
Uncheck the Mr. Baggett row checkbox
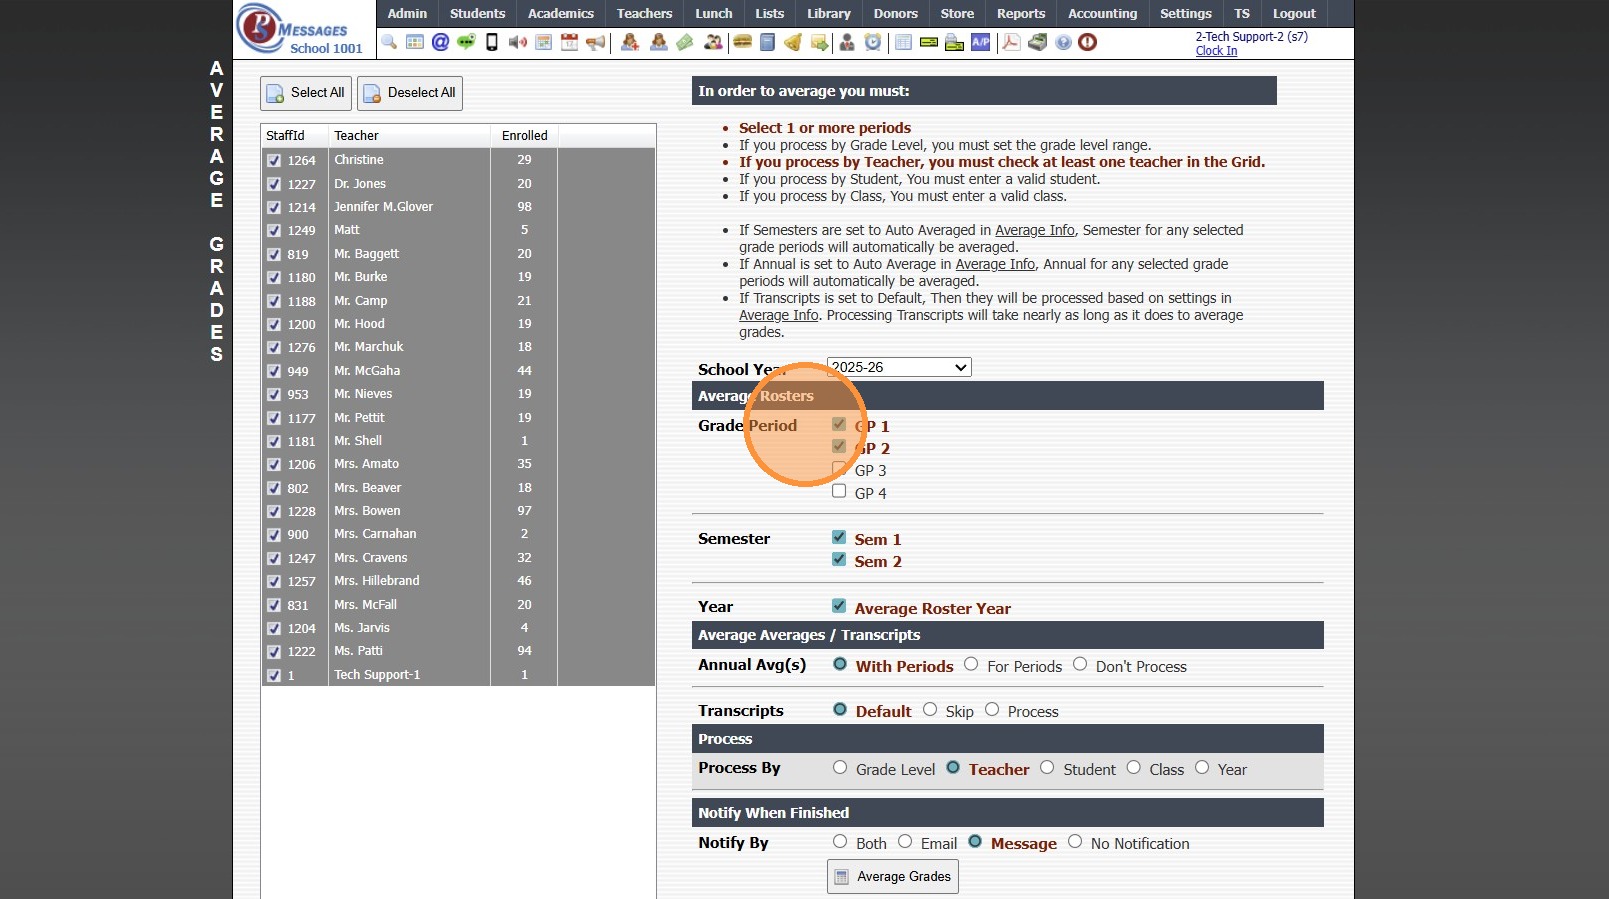pos(274,254)
